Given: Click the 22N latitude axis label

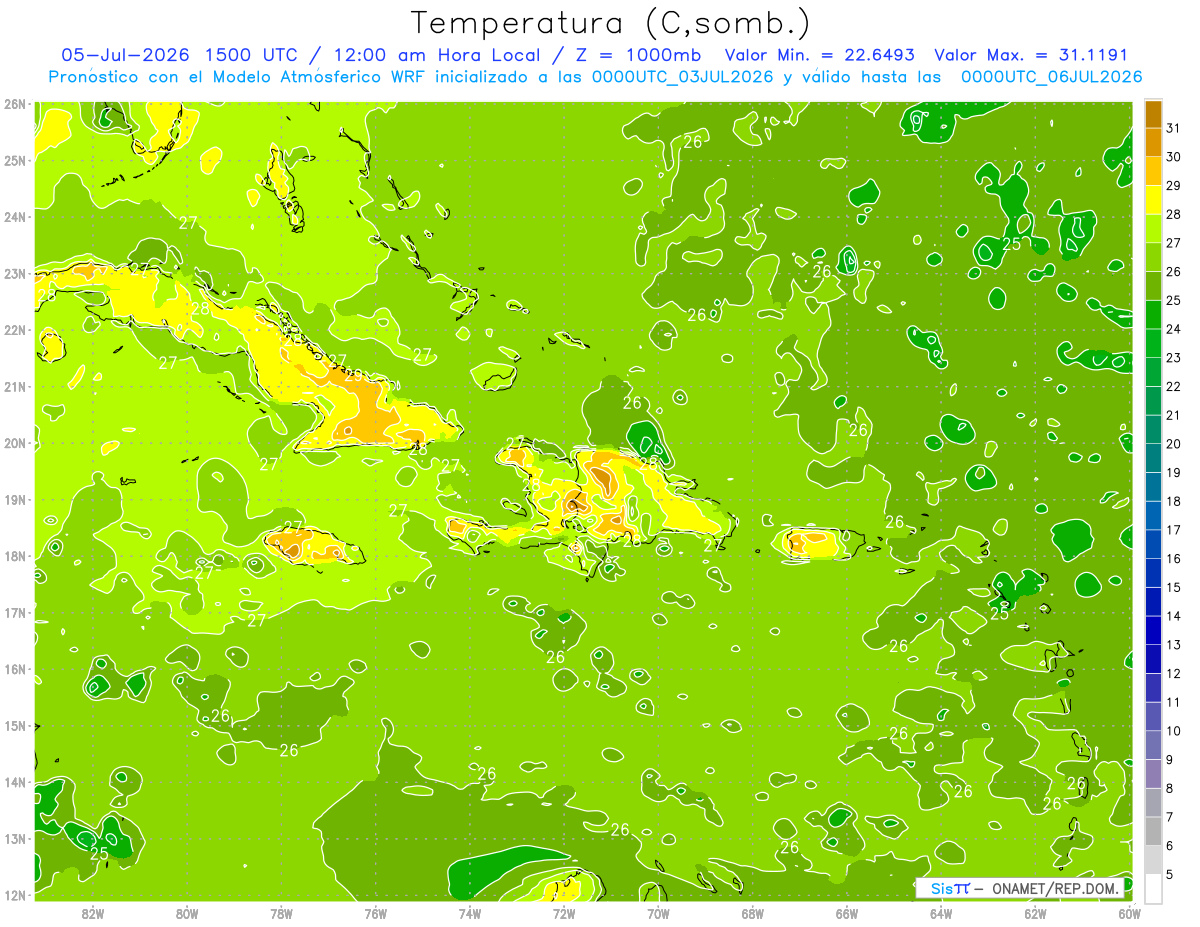Looking at the screenshot, I should pyautogui.click(x=14, y=330).
